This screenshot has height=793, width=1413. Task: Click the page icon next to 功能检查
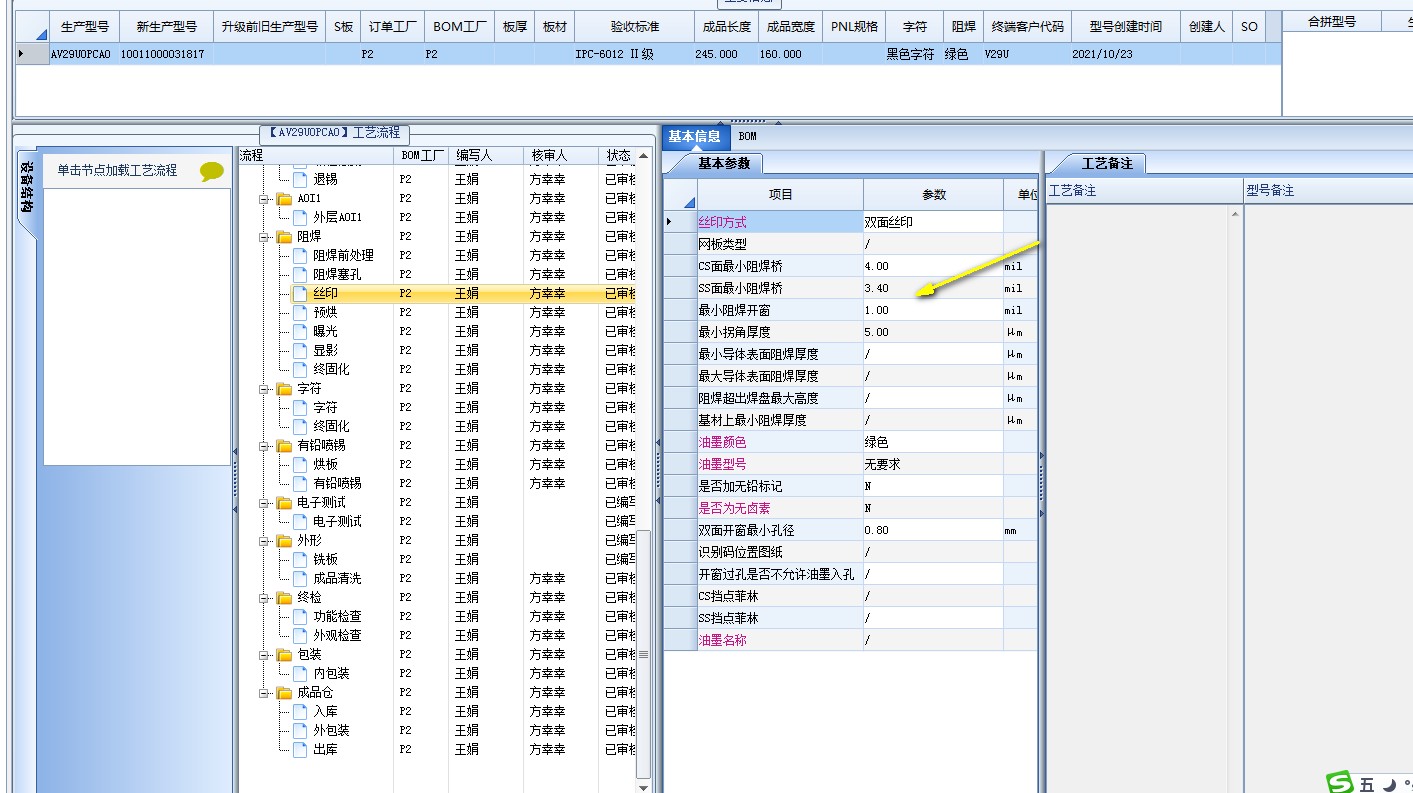300,616
